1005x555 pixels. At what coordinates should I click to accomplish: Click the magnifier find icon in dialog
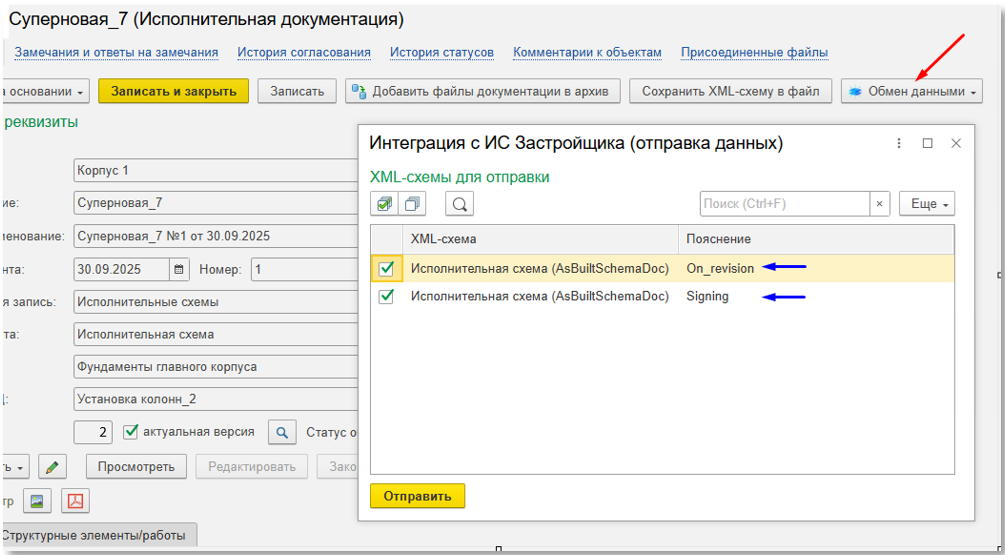click(x=459, y=204)
